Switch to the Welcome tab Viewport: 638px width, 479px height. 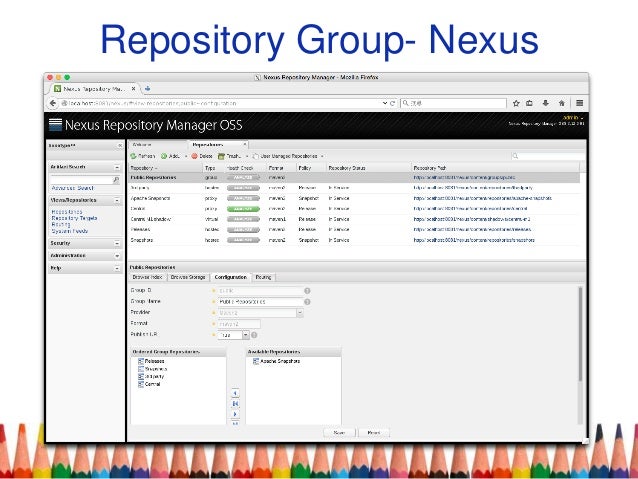click(x=142, y=145)
